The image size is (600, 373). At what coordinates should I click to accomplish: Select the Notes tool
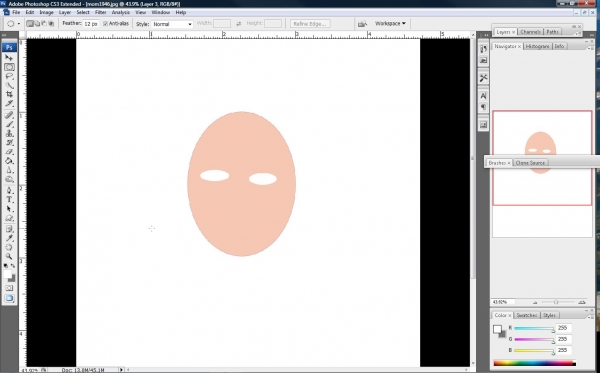click(x=9, y=229)
